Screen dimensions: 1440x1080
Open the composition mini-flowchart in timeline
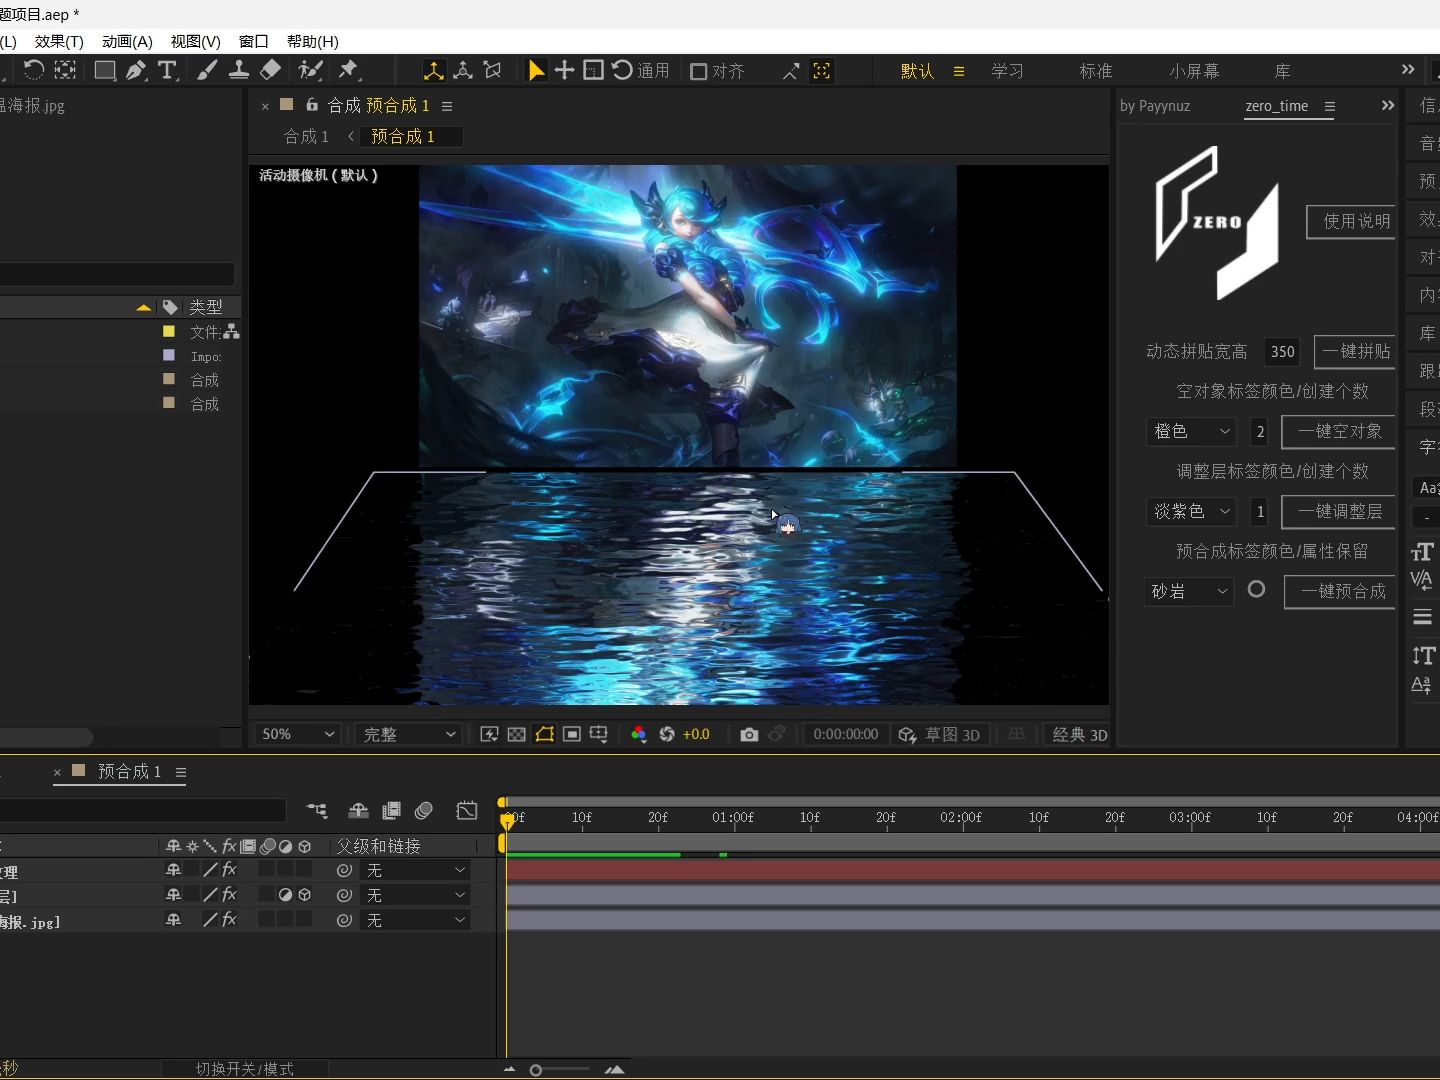[x=317, y=810]
